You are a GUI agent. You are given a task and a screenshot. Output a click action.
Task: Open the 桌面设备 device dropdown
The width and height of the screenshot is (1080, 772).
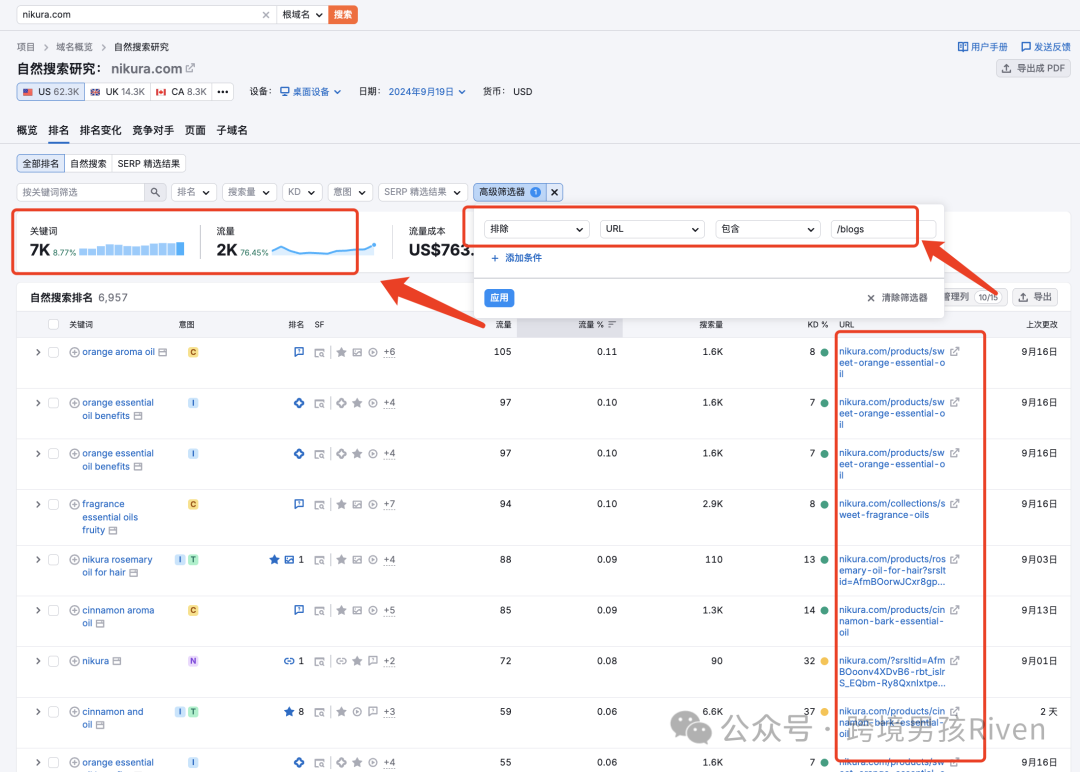pos(311,92)
